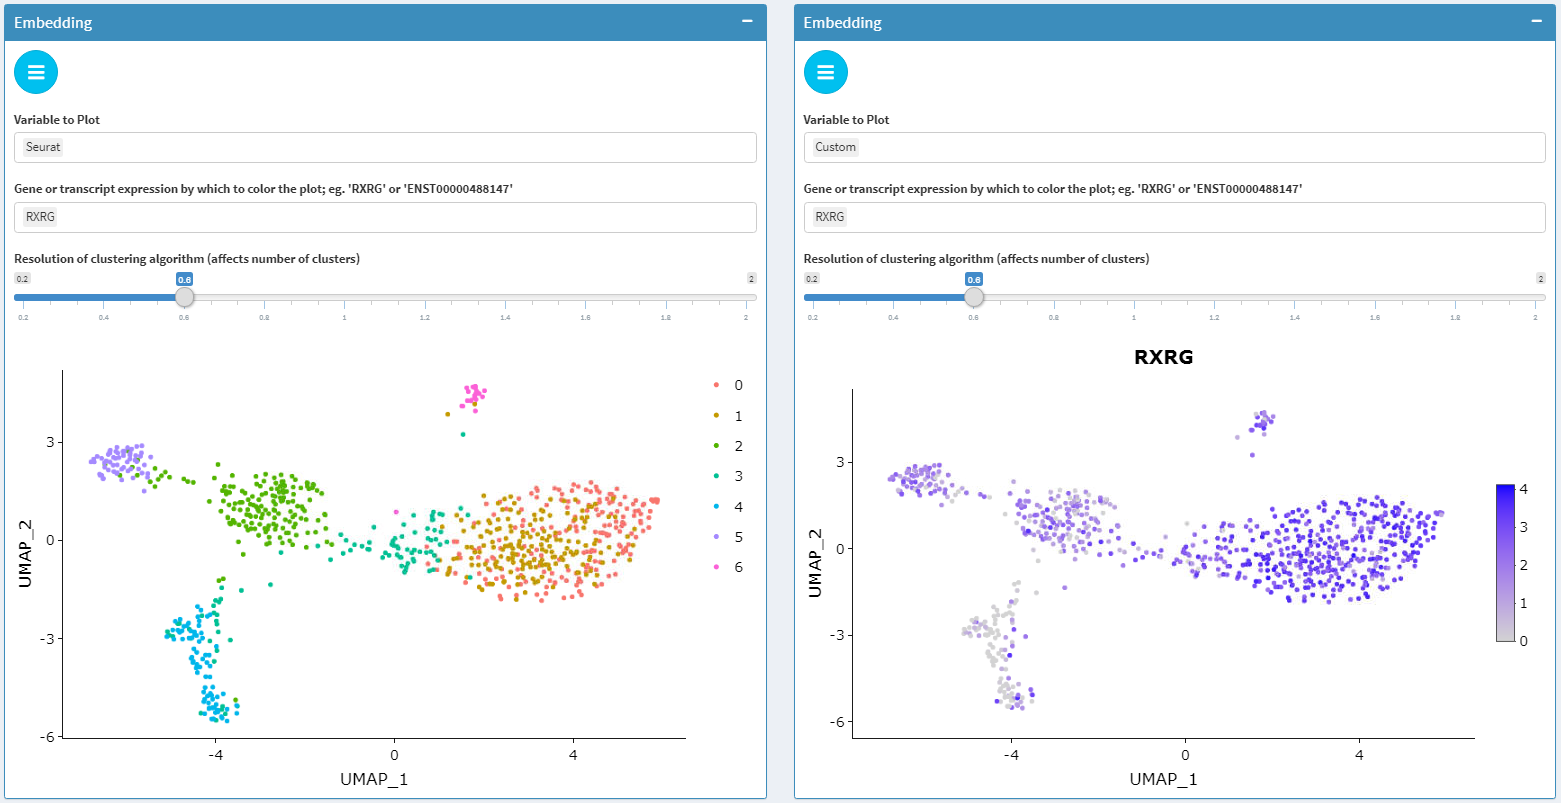This screenshot has width=1561, height=803.
Task: Click cluster 1 legend entry
Action: click(x=727, y=416)
